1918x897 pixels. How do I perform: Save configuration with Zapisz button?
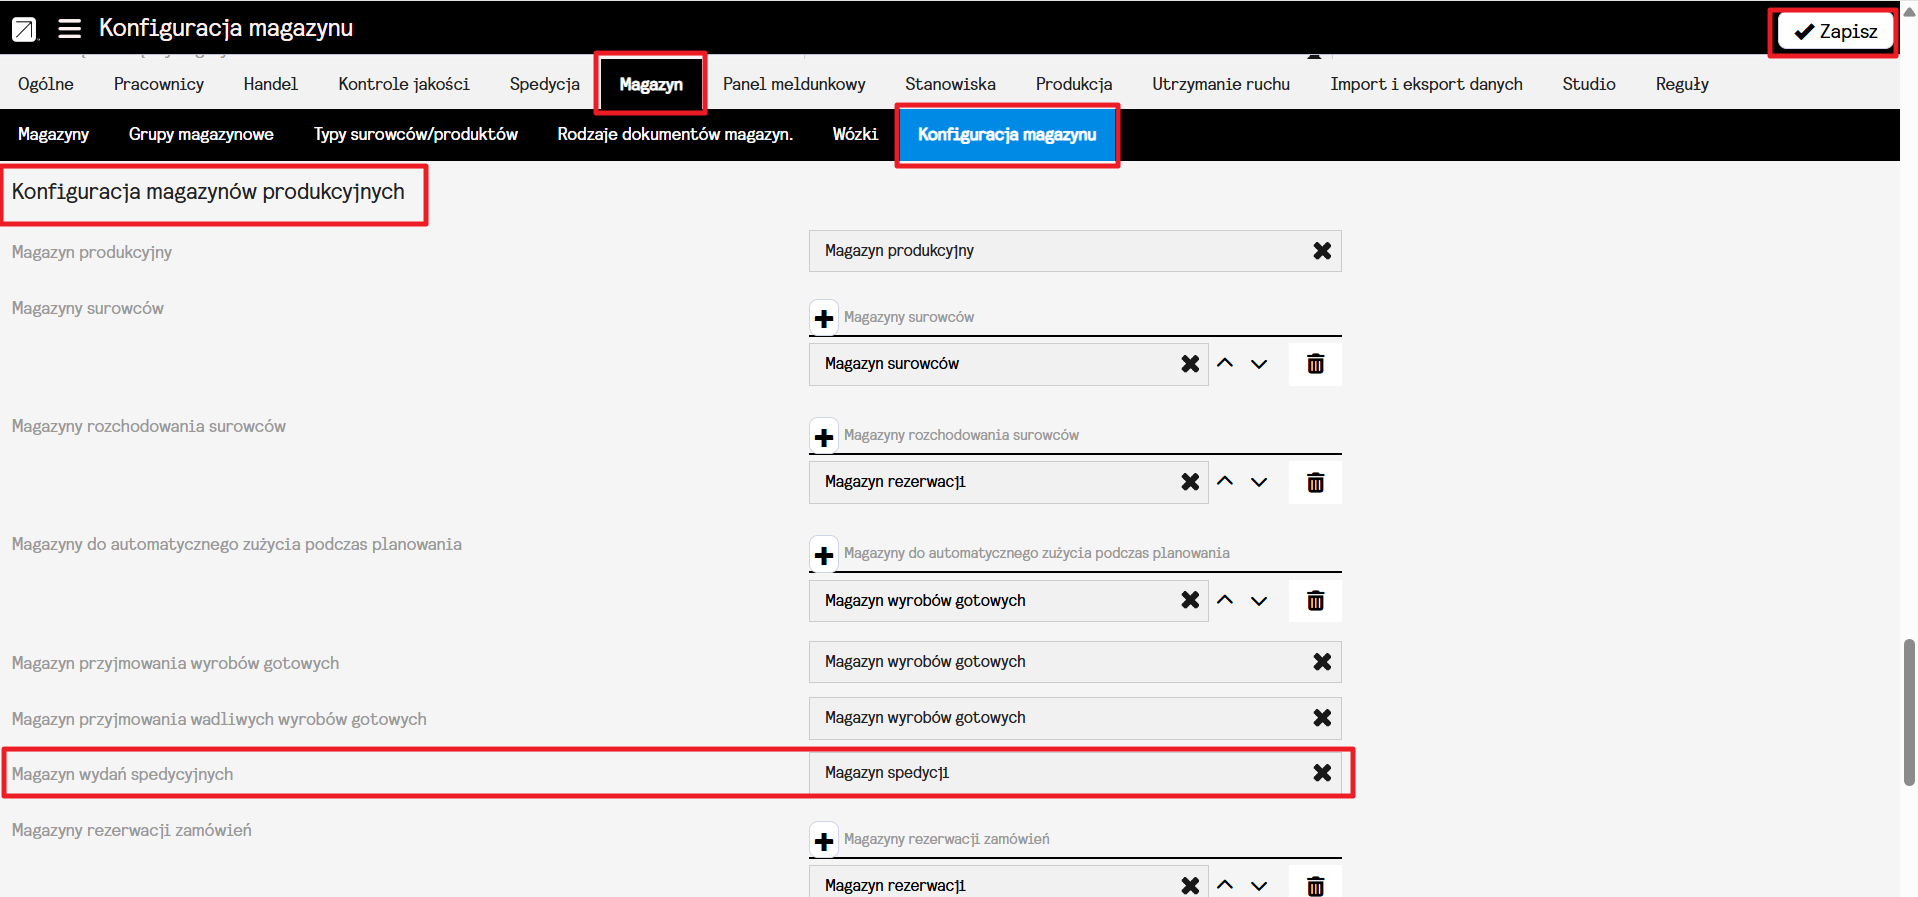tap(1835, 31)
